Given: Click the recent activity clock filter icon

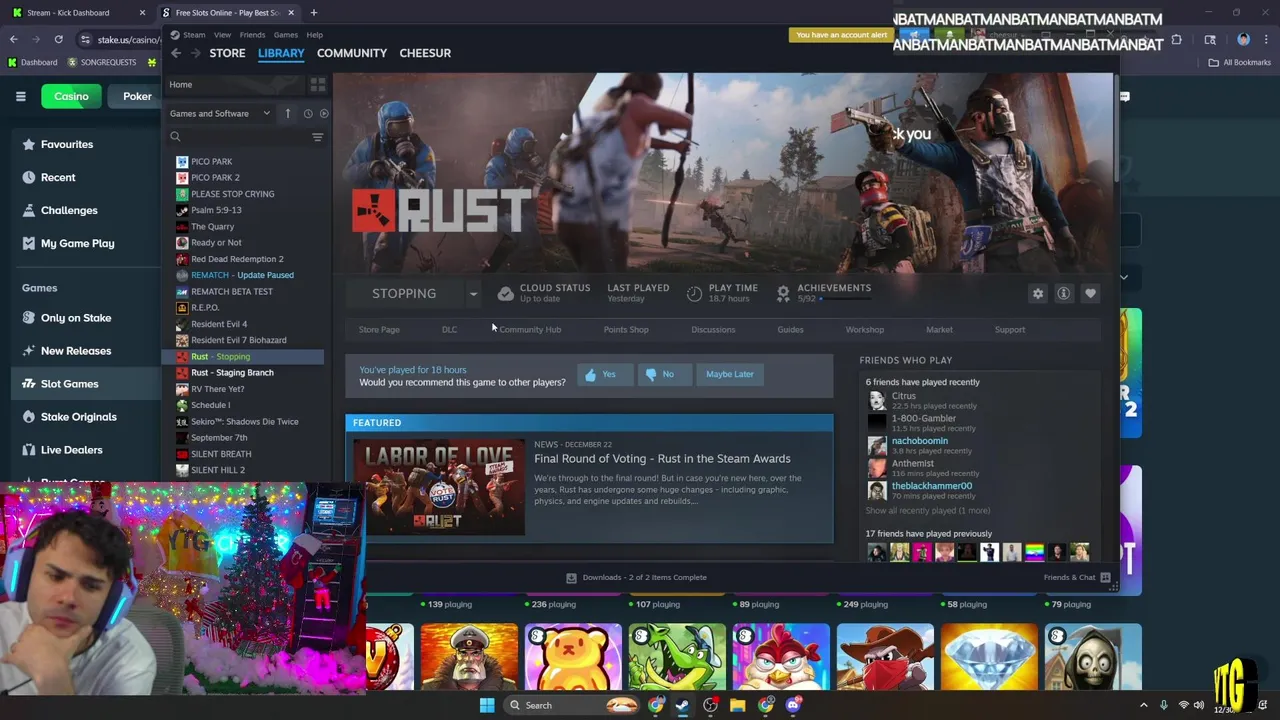Looking at the screenshot, I should click(308, 113).
